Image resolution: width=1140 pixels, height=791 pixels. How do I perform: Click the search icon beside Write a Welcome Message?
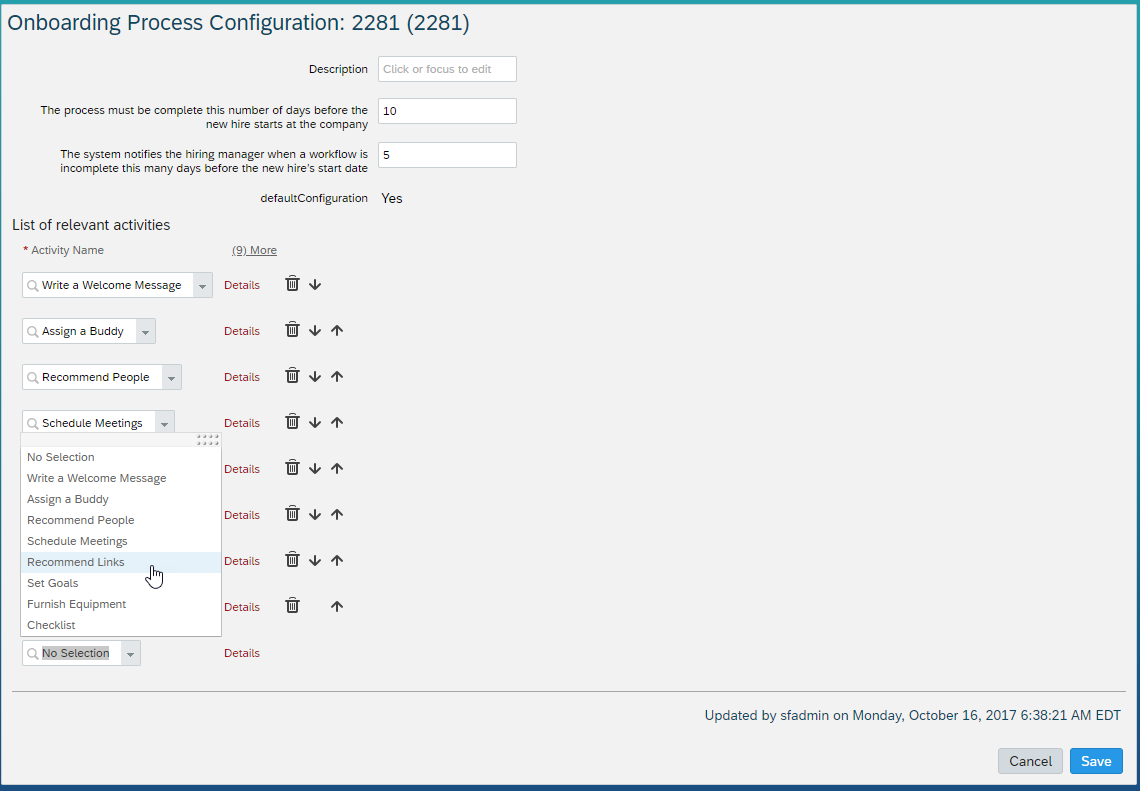click(x=33, y=286)
